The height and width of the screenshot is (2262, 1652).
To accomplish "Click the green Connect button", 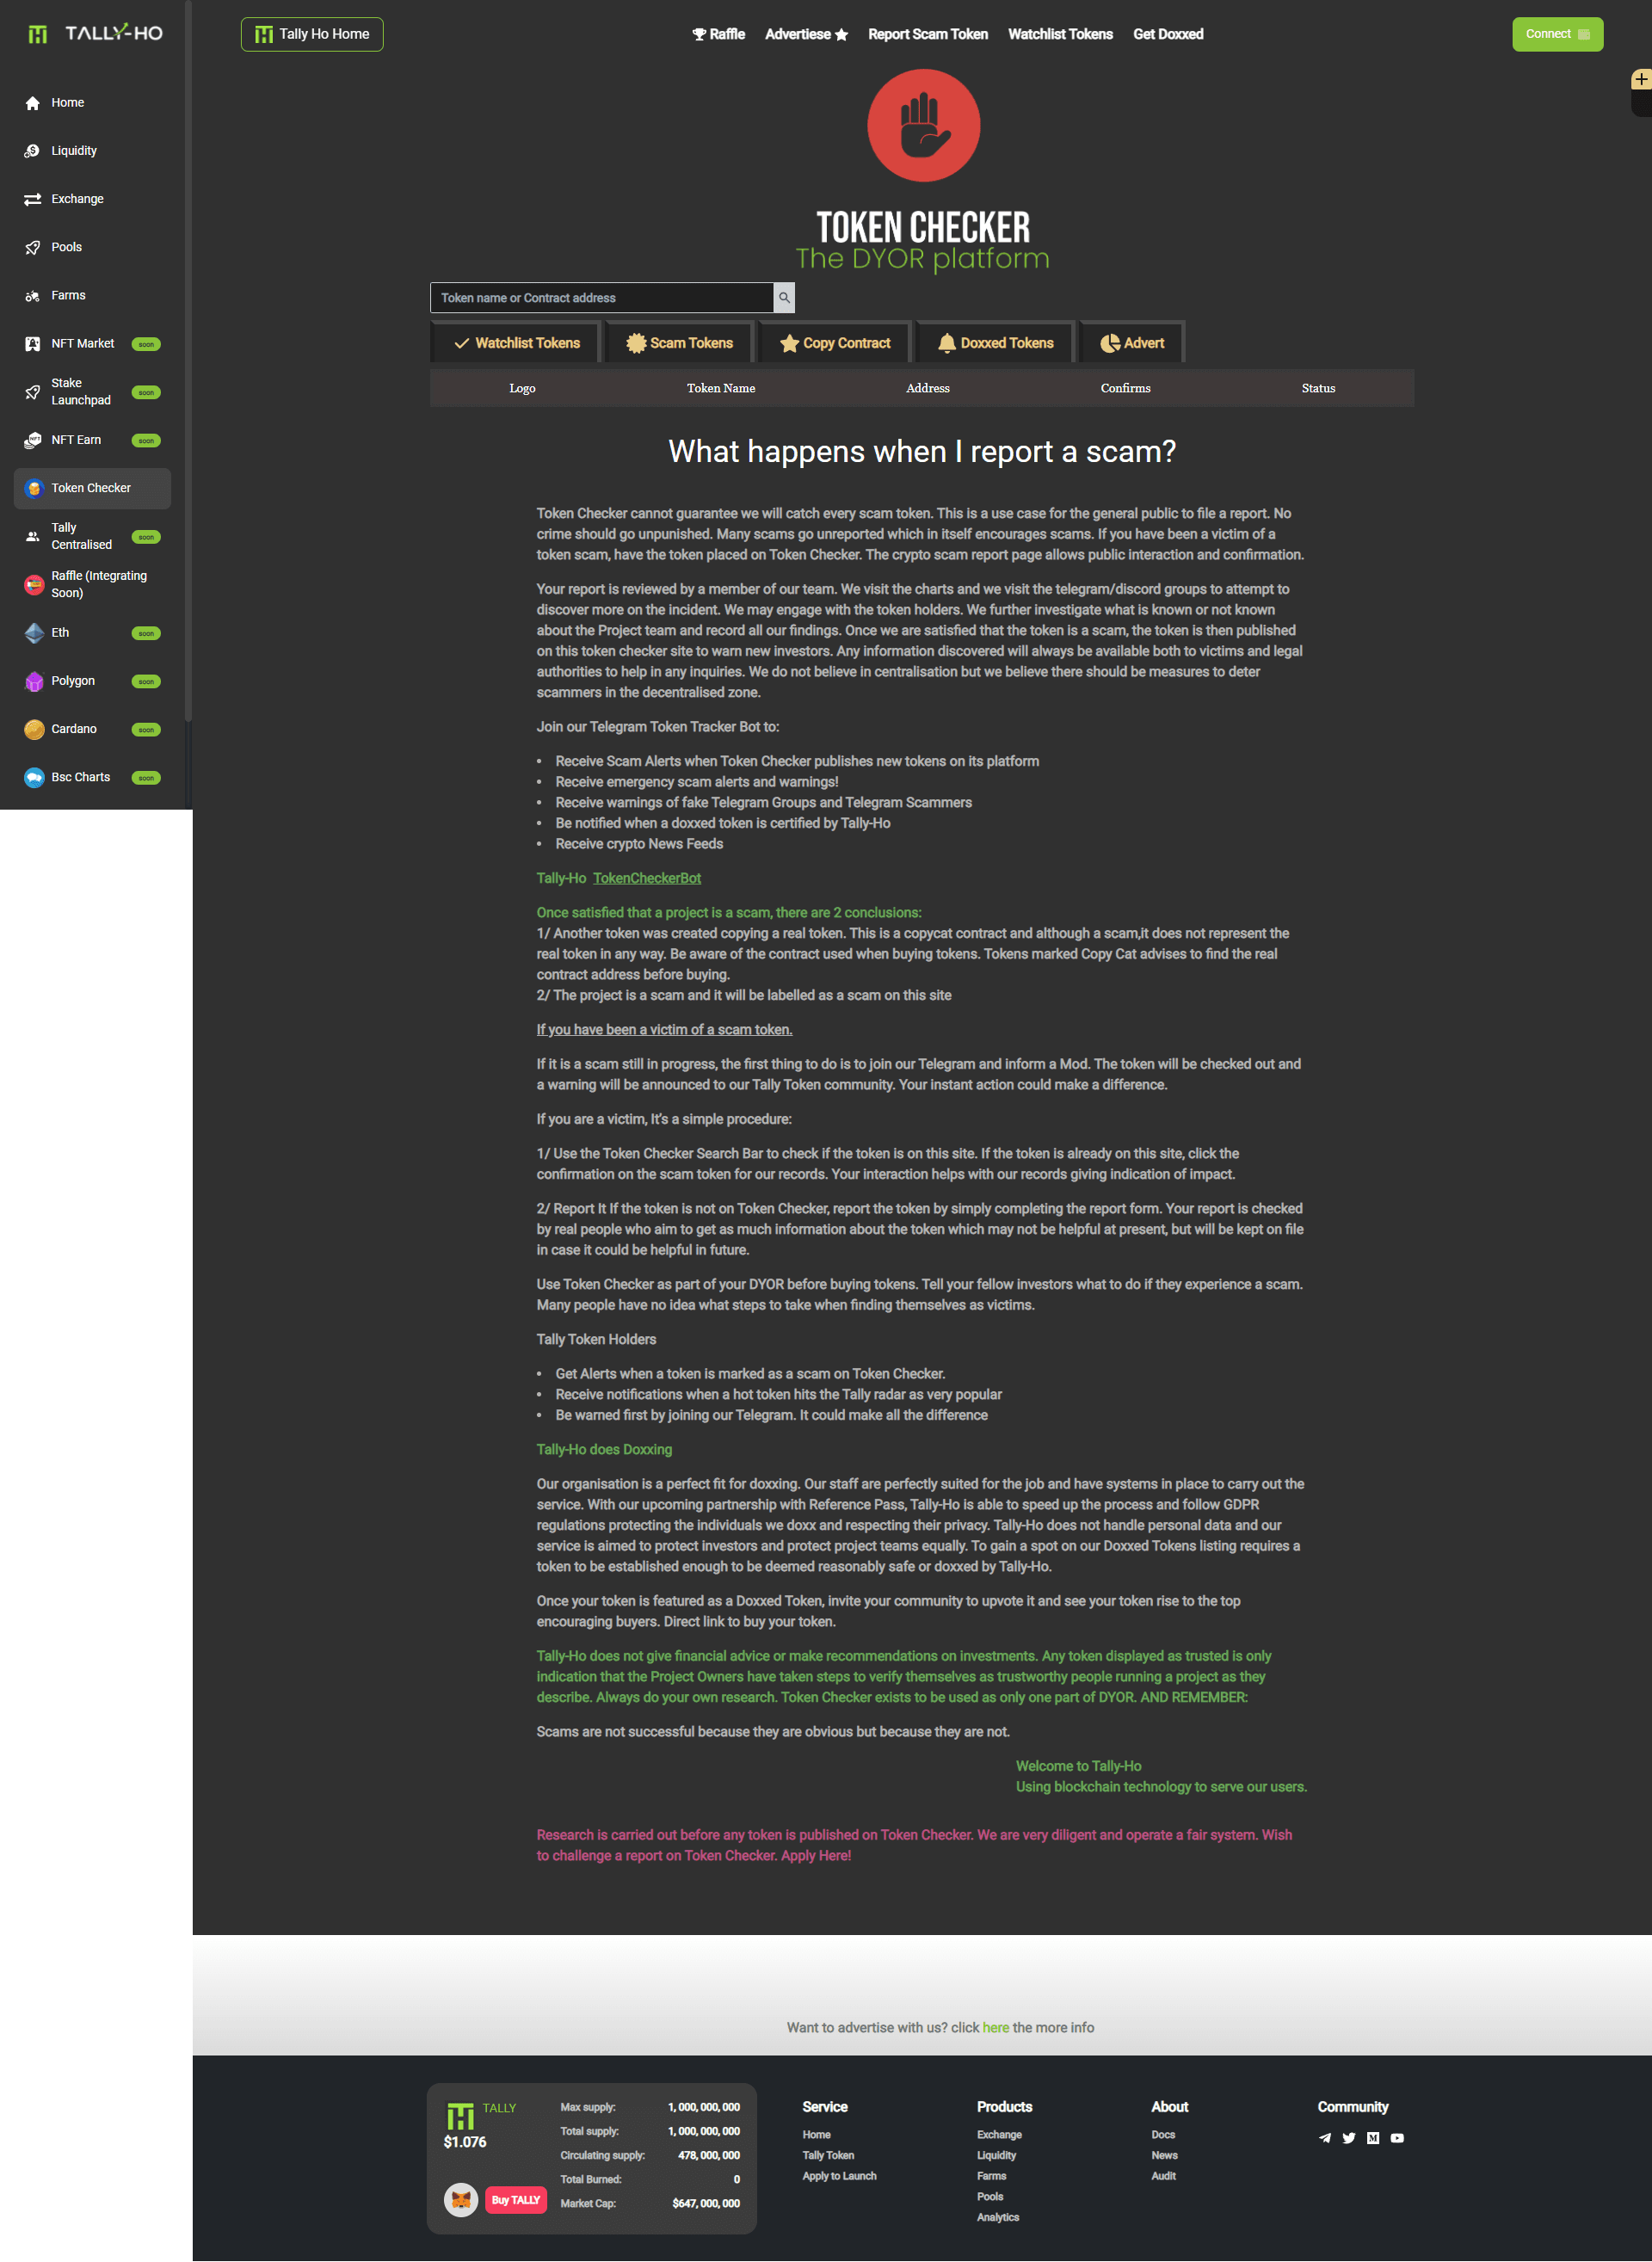I will coord(1557,34).
